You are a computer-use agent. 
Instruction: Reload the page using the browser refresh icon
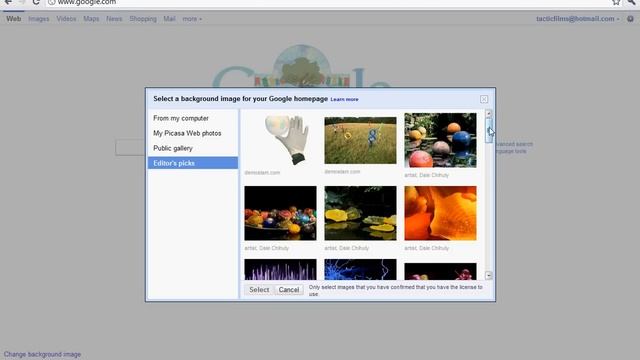[36, 2]
